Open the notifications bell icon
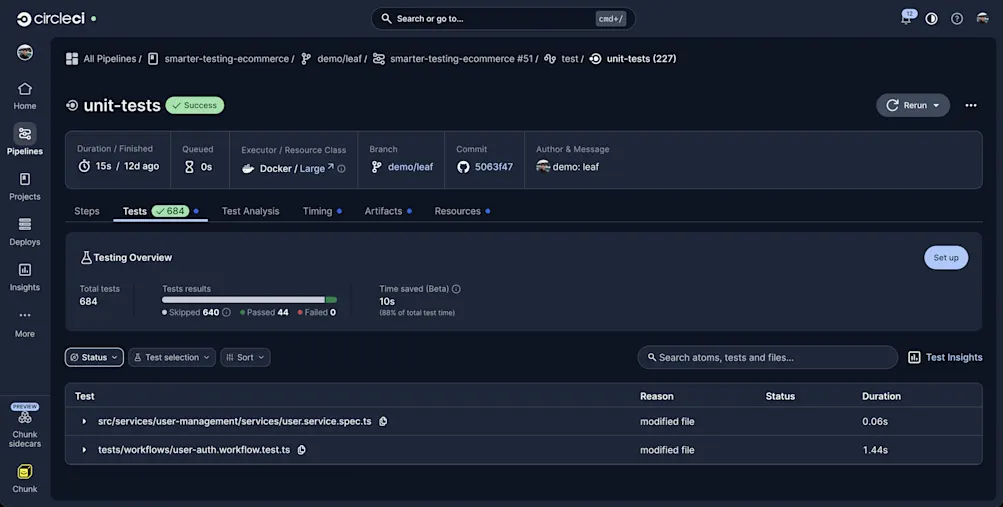1003x507 pixels. coord(906,18)
